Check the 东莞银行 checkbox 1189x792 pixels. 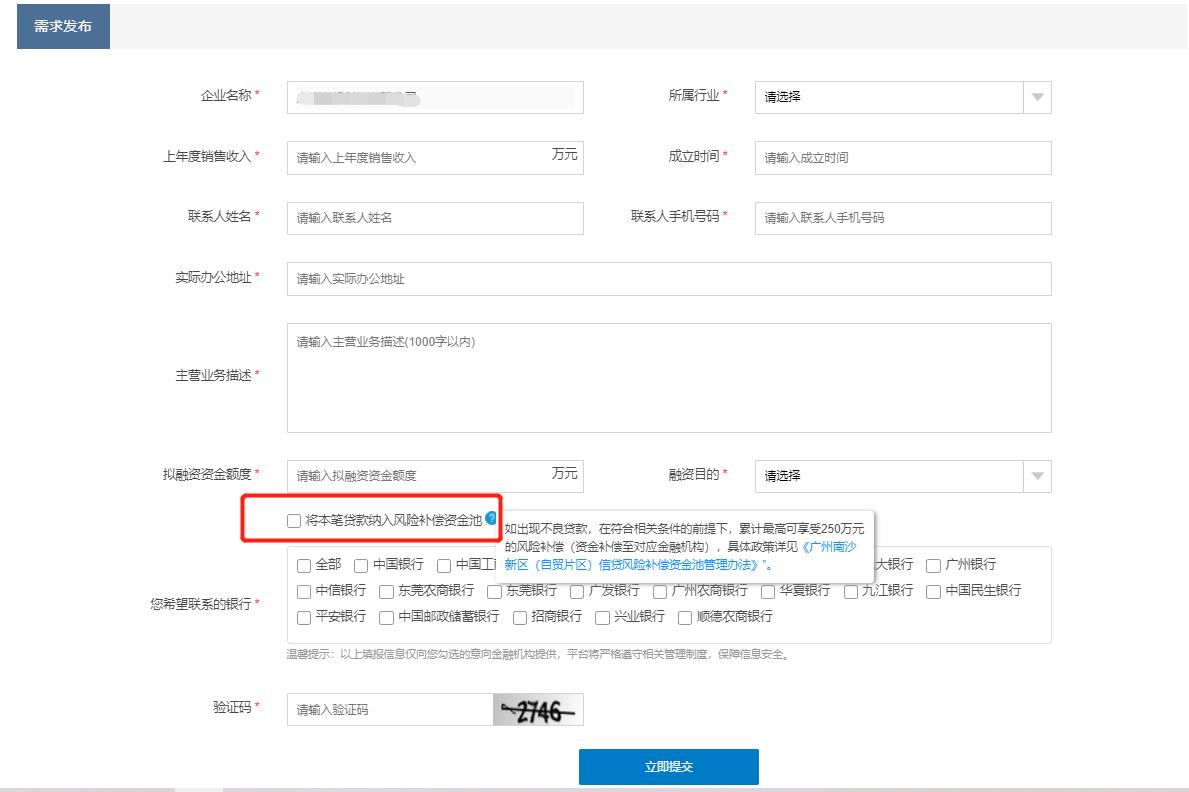click(494, 591)
